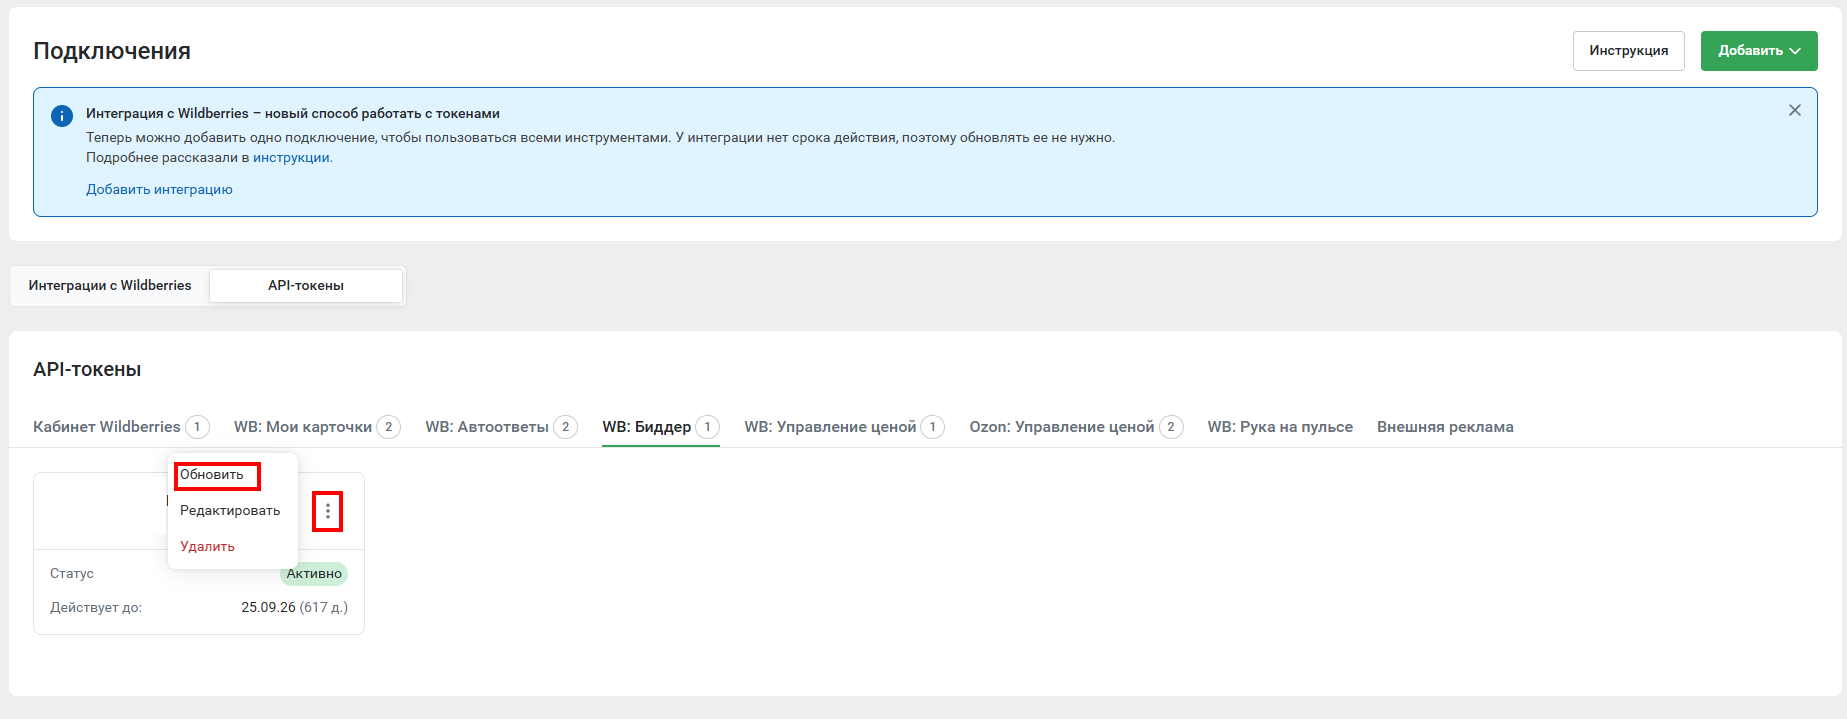The image size is (1847, 719).
Task: Switch to WB: Автоответы tab
Action: coord(501,427)
